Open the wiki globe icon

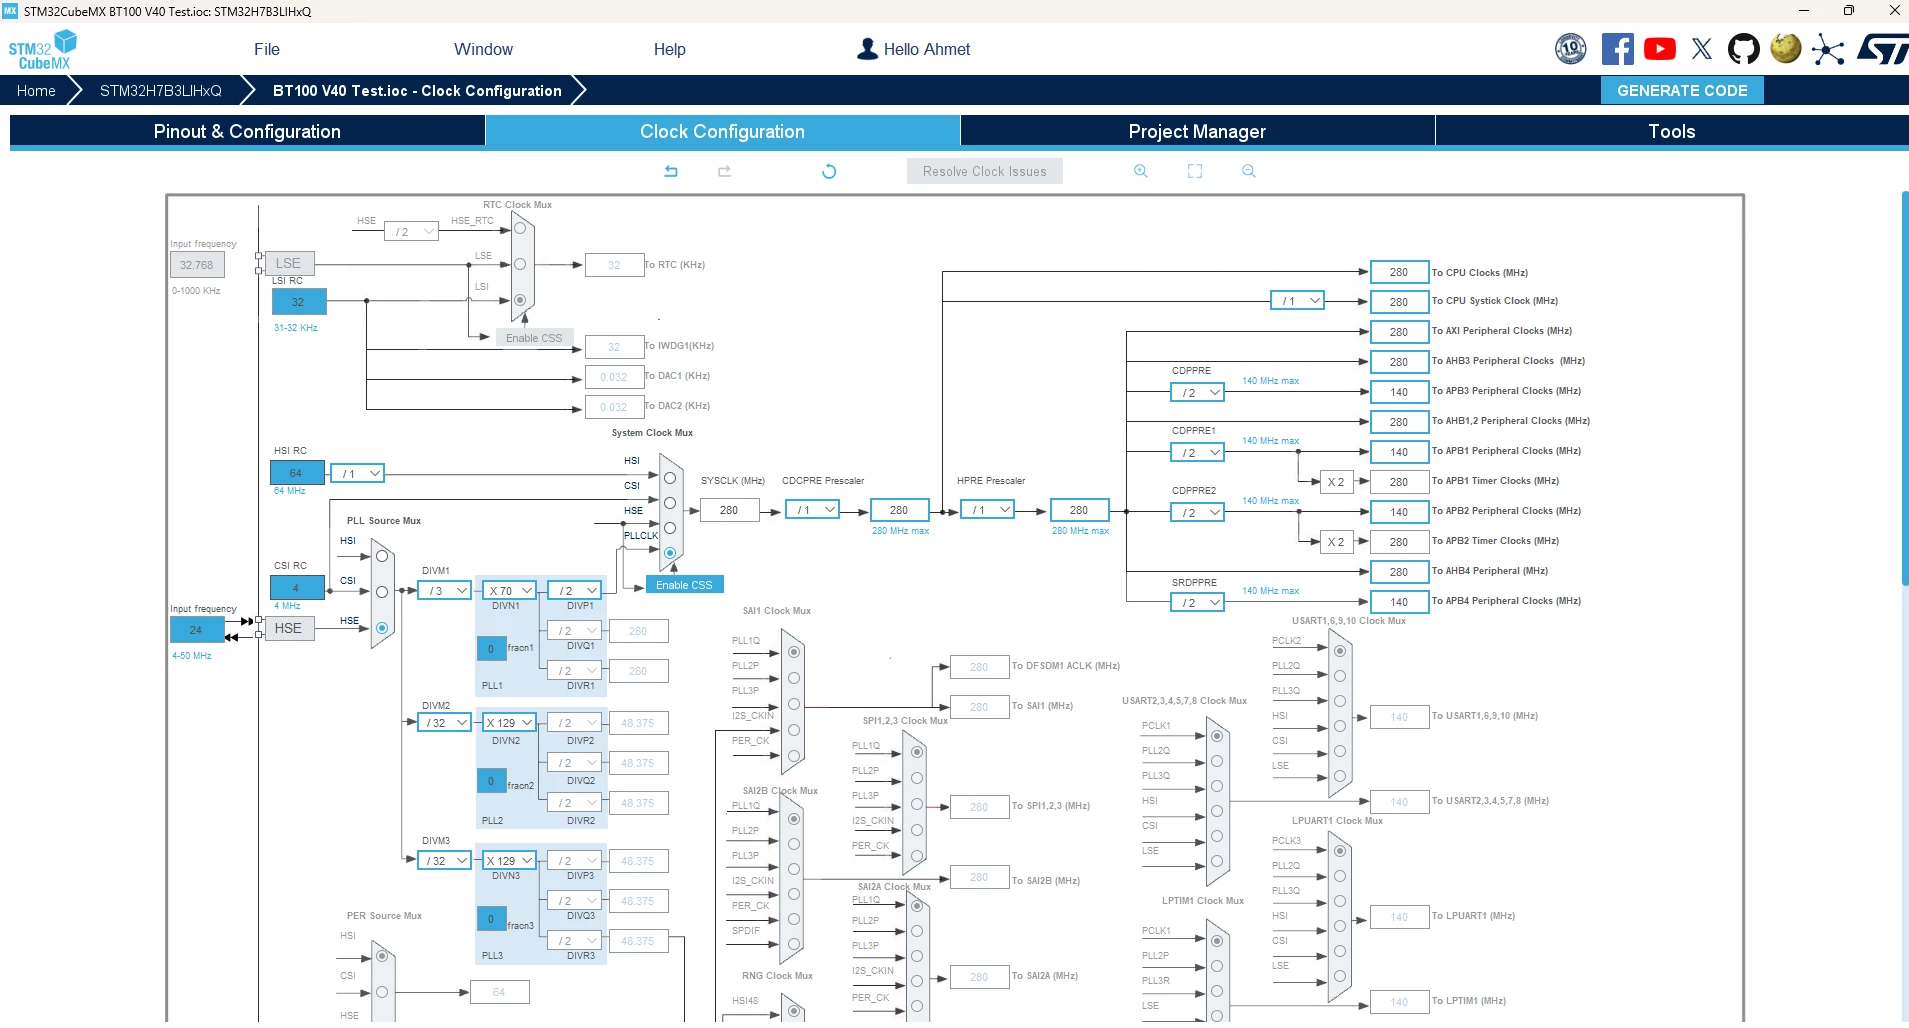tap(1786, 48)
